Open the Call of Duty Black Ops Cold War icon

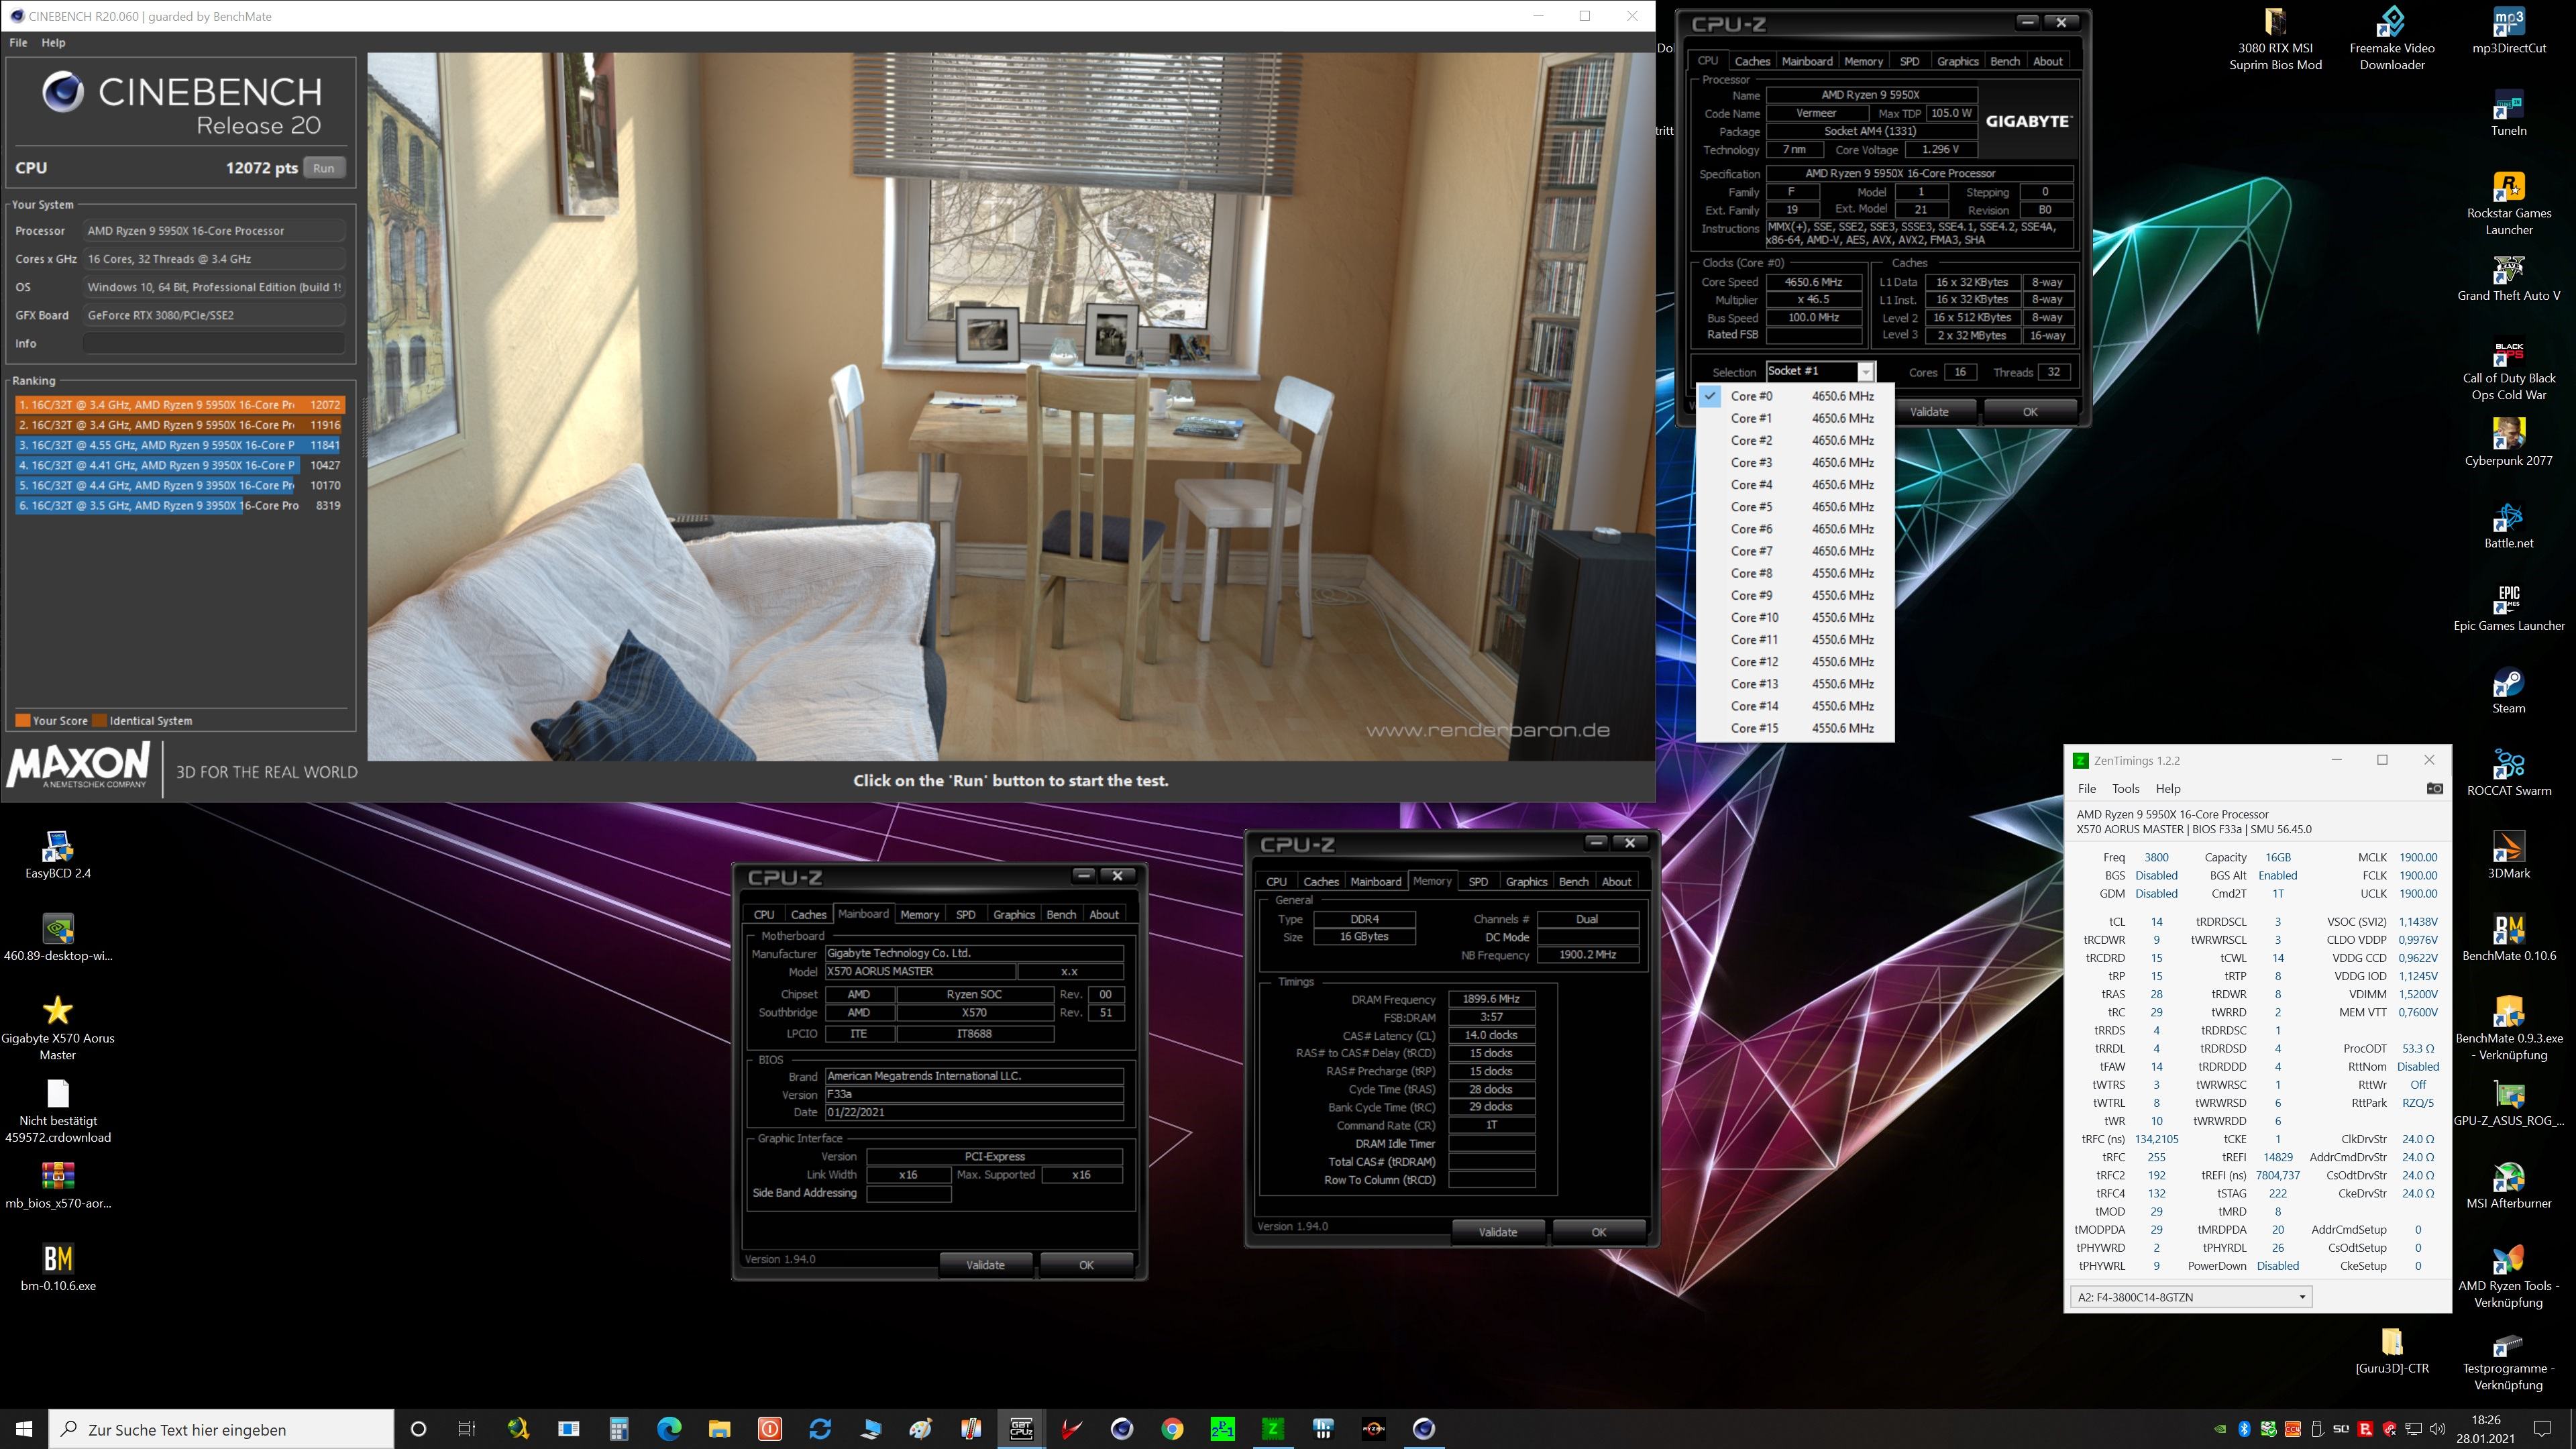[x=2509, y=370]
